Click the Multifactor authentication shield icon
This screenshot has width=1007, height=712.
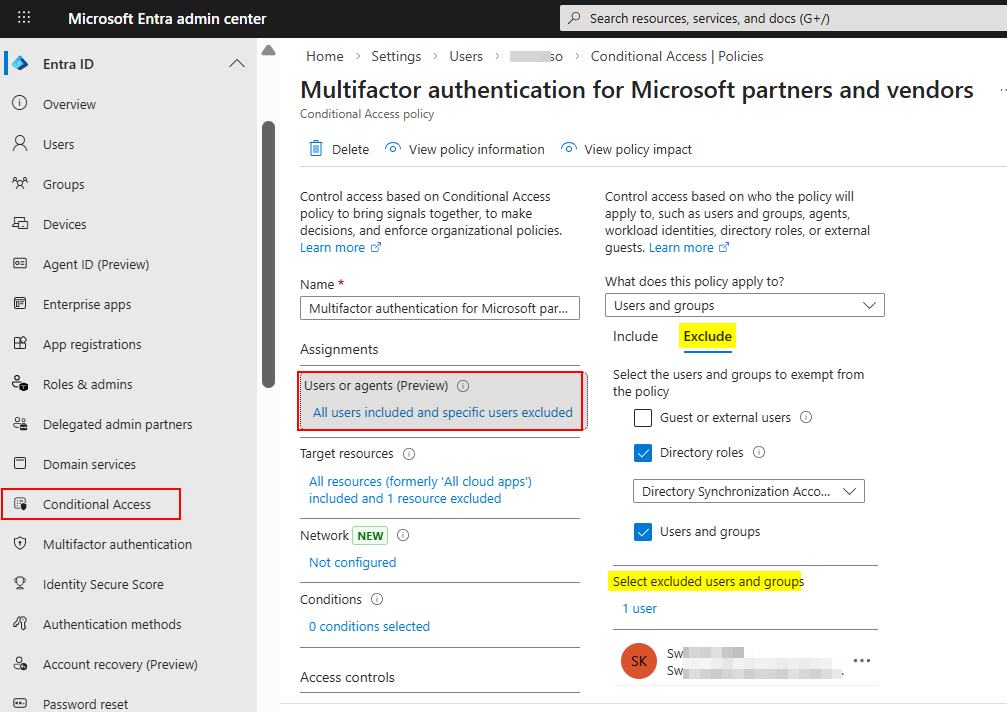pyautogui.click(x=20, y=543)
